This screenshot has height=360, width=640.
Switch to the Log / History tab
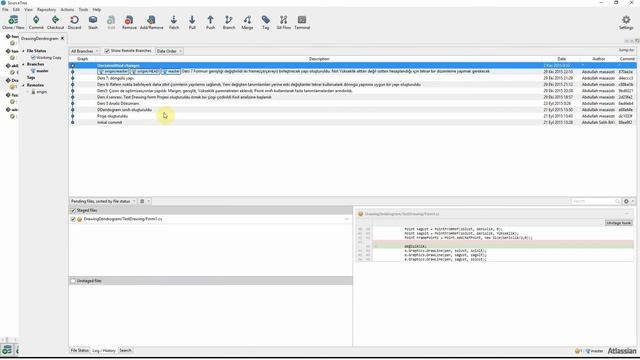point(104,351)
